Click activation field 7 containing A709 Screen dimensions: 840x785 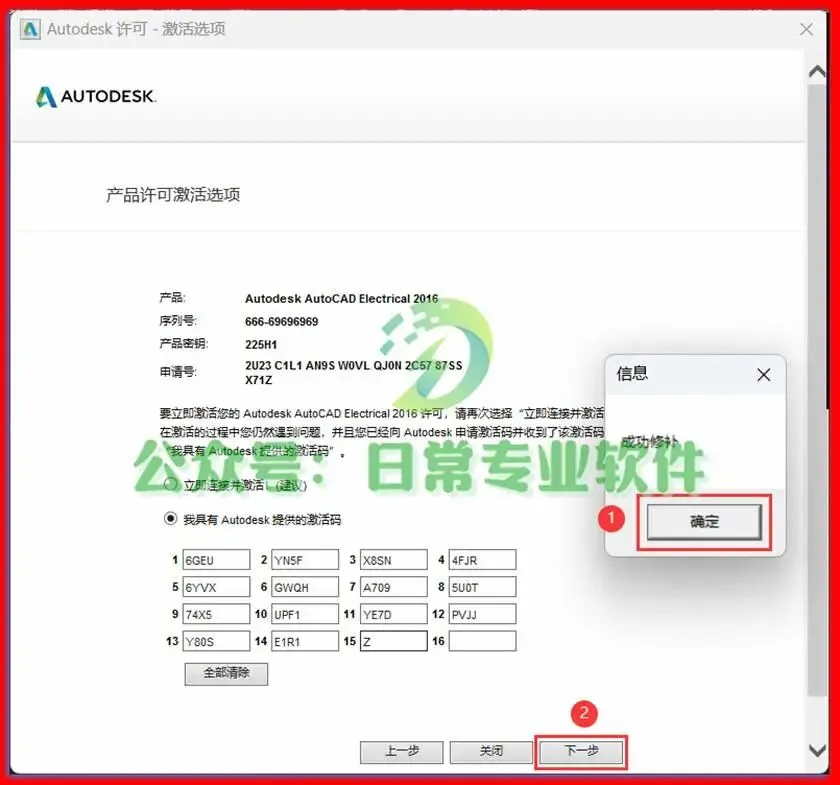click(x=394, y=587)
